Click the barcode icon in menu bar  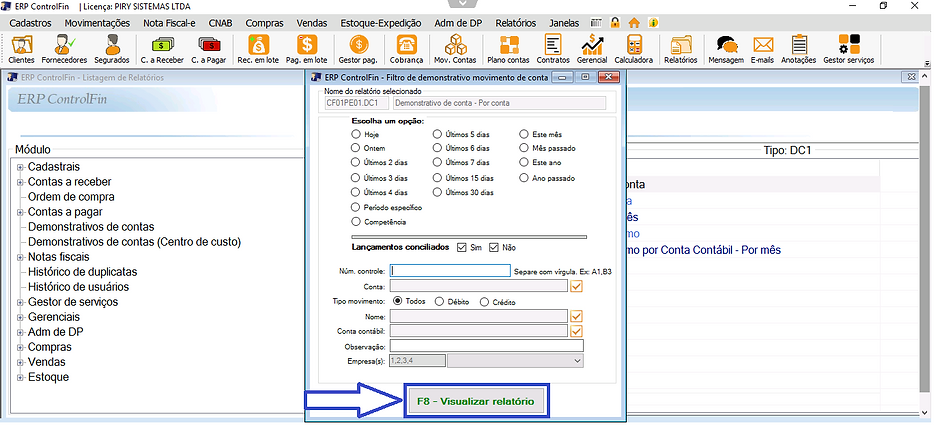pos(595,23)
